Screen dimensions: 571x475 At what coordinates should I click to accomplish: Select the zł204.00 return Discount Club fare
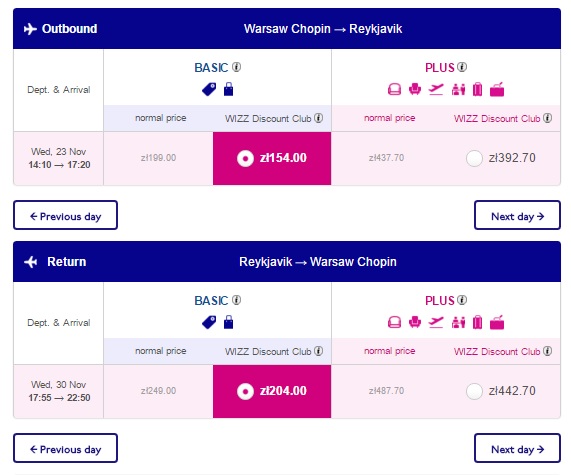coord(272,392)
